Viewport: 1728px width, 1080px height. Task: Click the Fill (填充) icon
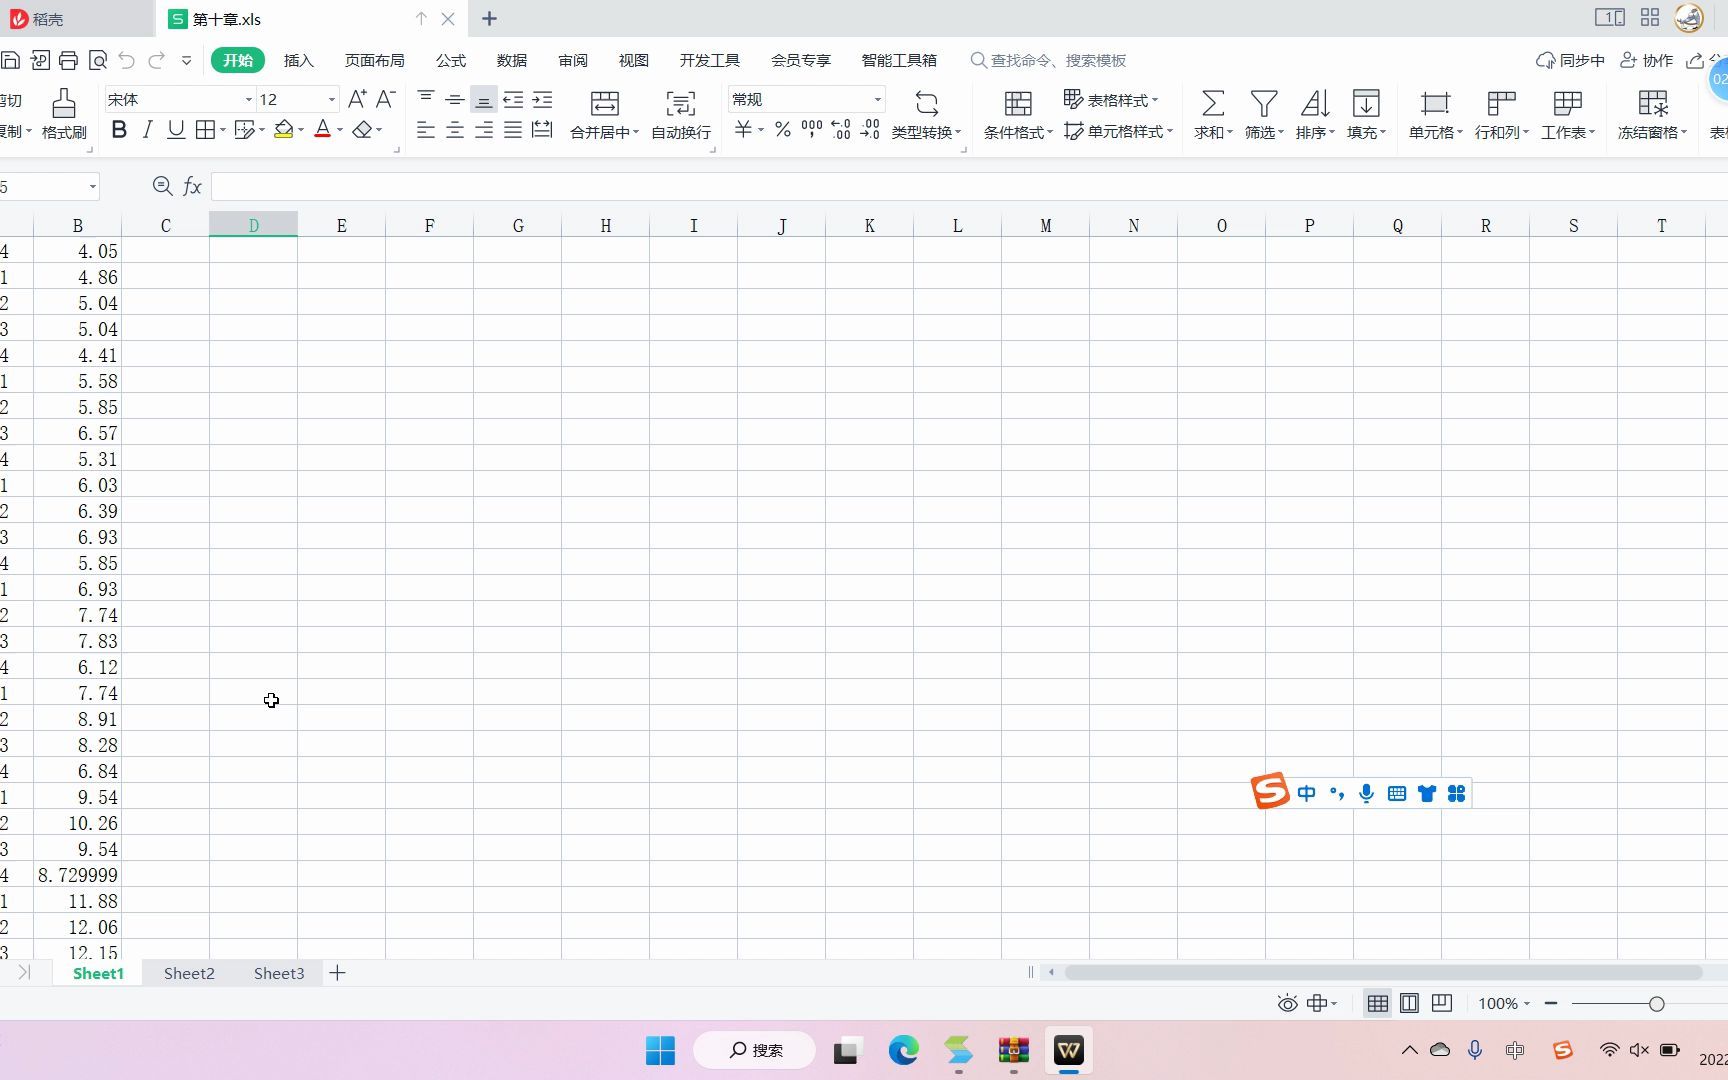[1366, 104]
